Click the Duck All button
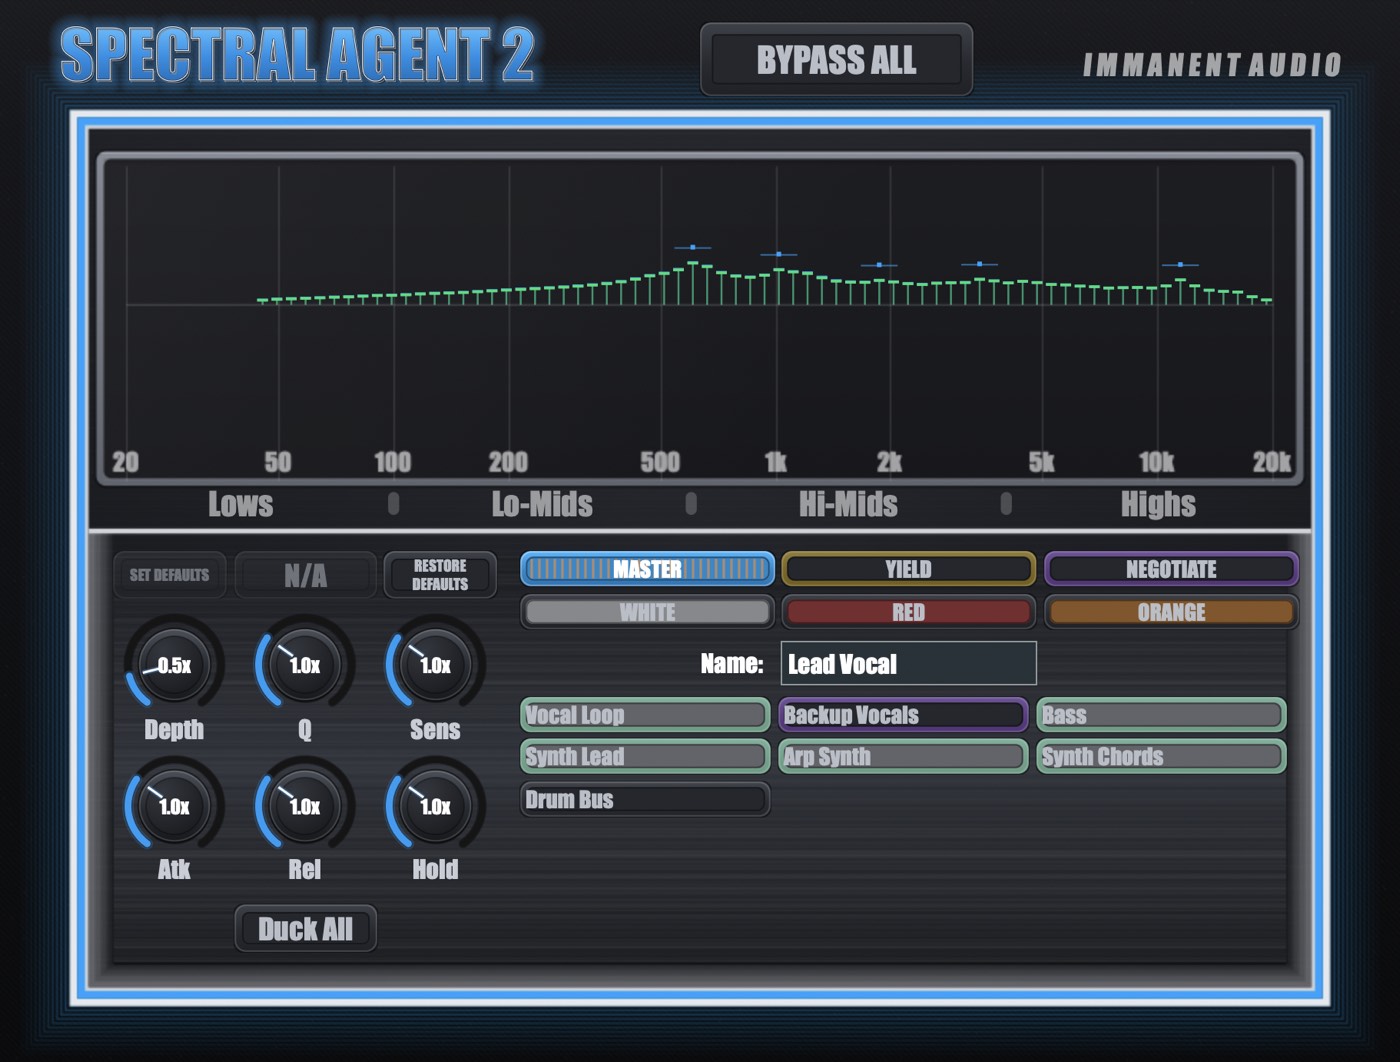 305,929
